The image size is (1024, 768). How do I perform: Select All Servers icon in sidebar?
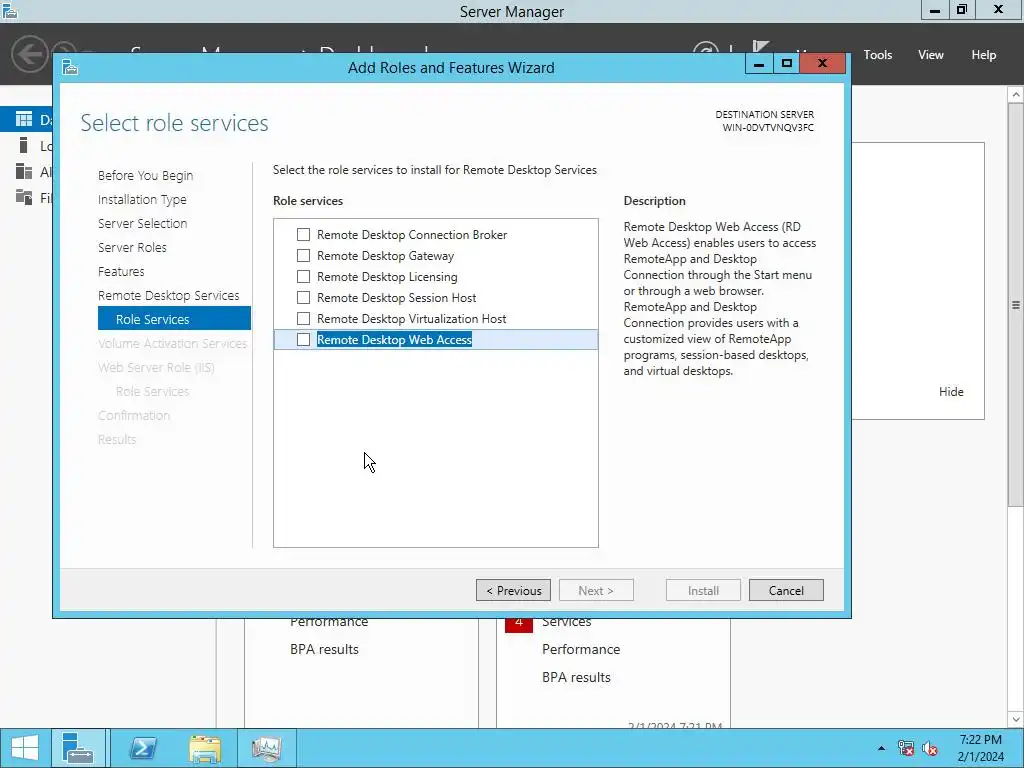(24, 171)
